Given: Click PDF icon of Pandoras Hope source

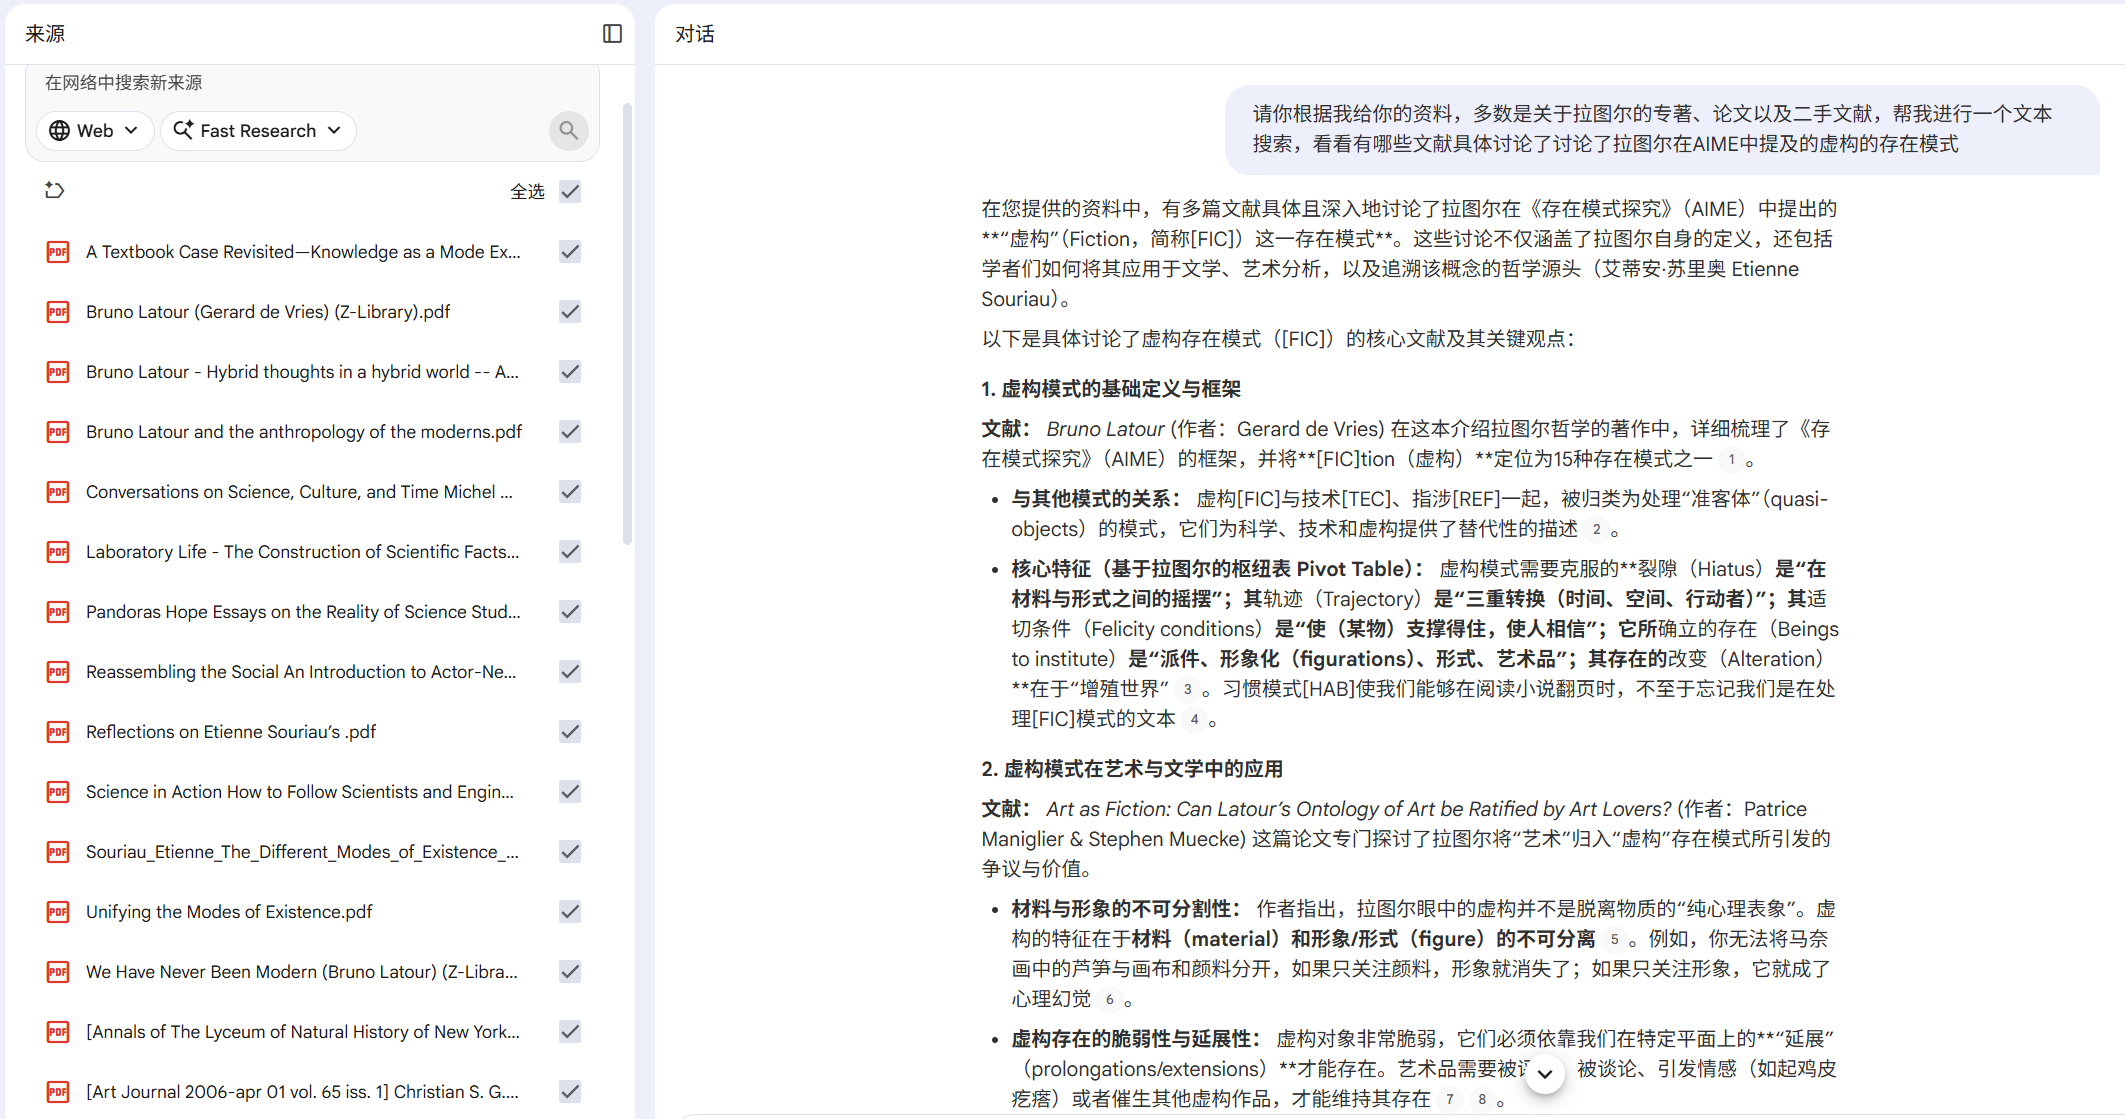Looking at the screenshot, I should click(58, 612).
